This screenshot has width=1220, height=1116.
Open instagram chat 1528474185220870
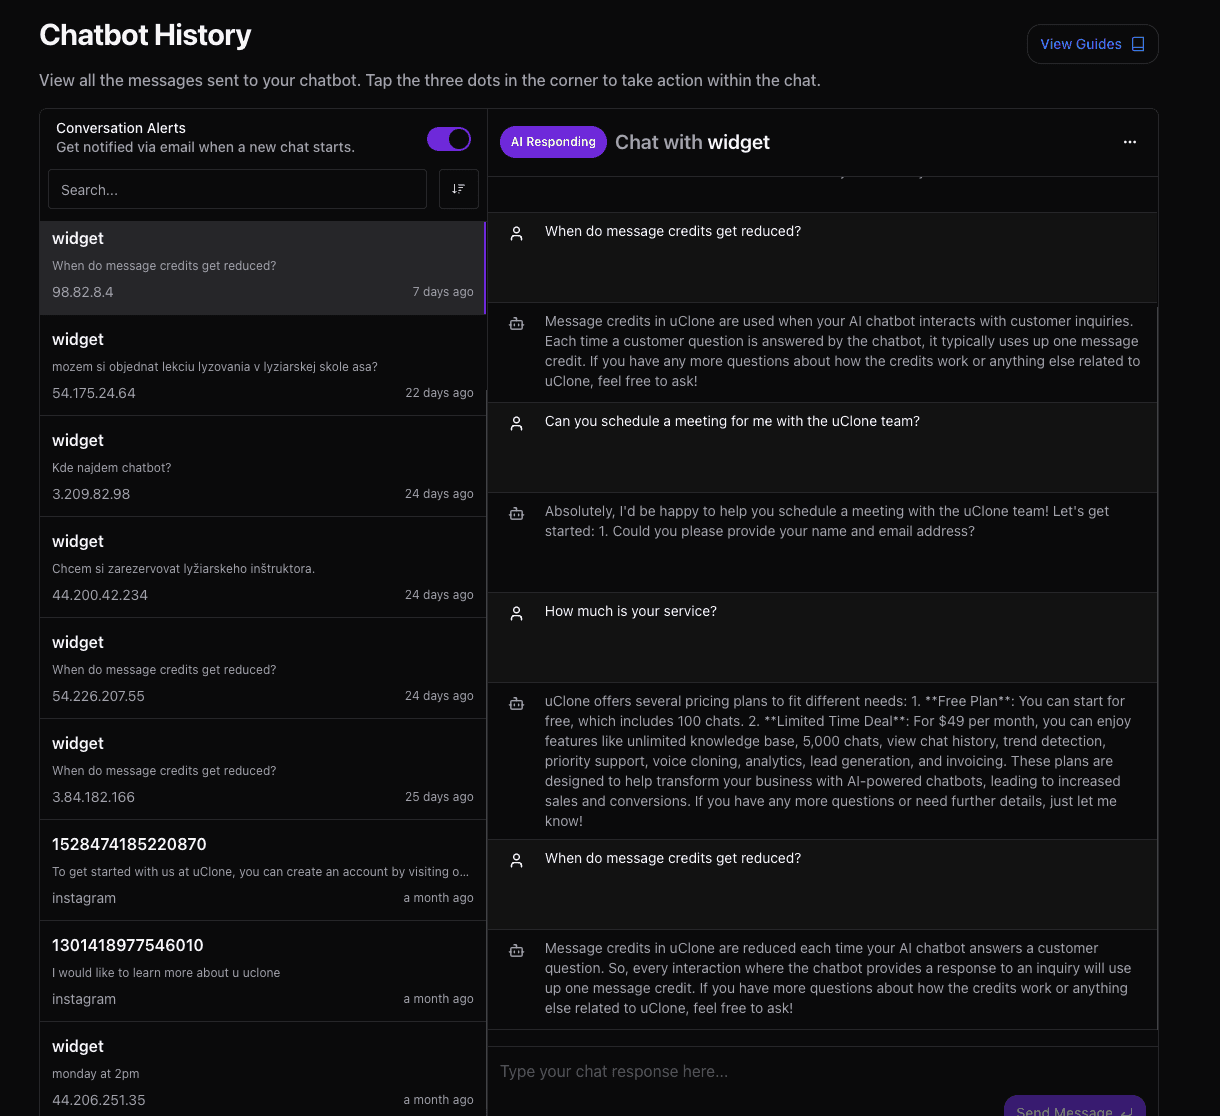coord(263,870)
